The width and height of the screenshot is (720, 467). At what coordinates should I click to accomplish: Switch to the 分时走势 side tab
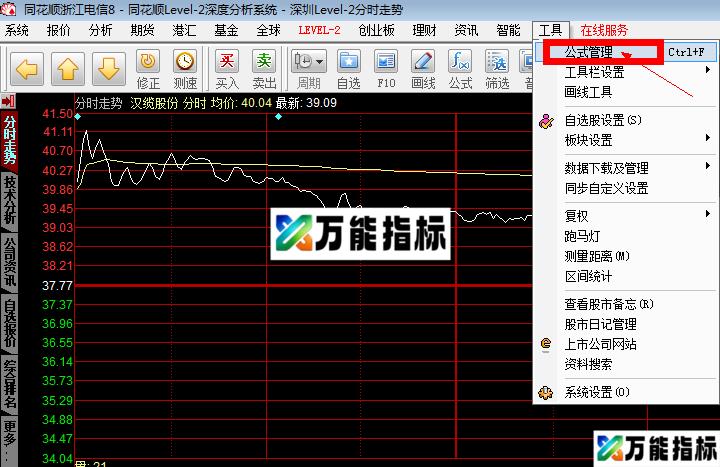click(10, 140)
